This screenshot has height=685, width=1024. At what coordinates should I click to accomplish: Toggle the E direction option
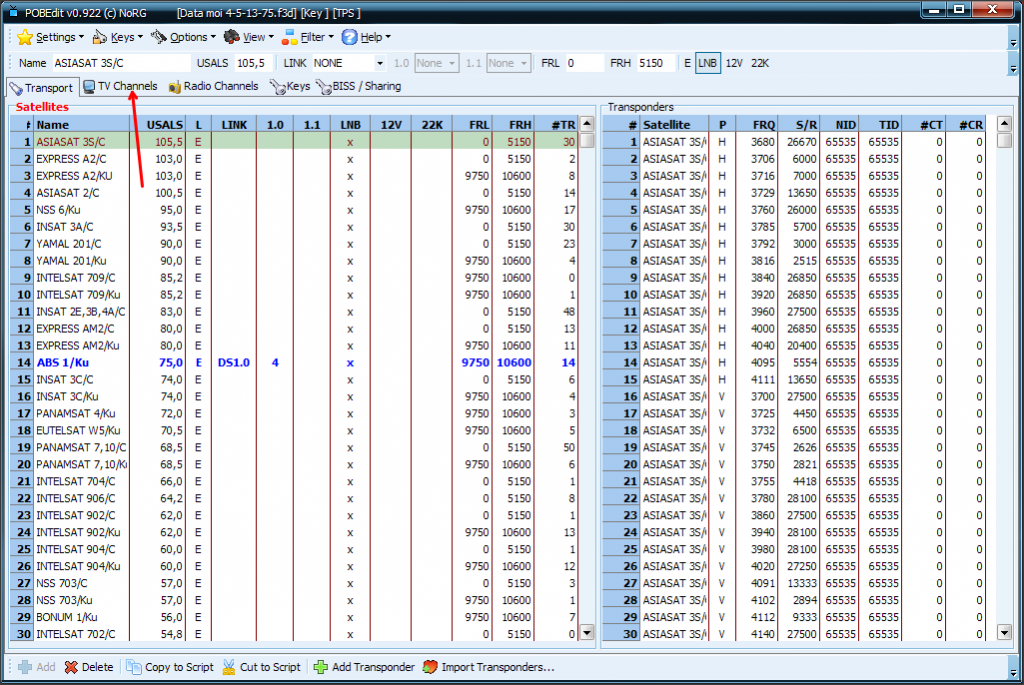687,63
